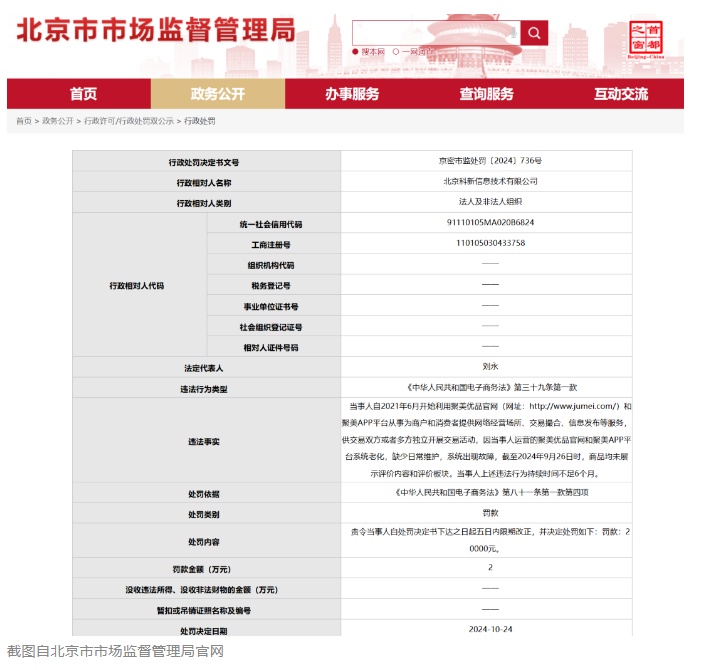
Task: Click the 处罚内容 row label
Action: coord(204,542)
